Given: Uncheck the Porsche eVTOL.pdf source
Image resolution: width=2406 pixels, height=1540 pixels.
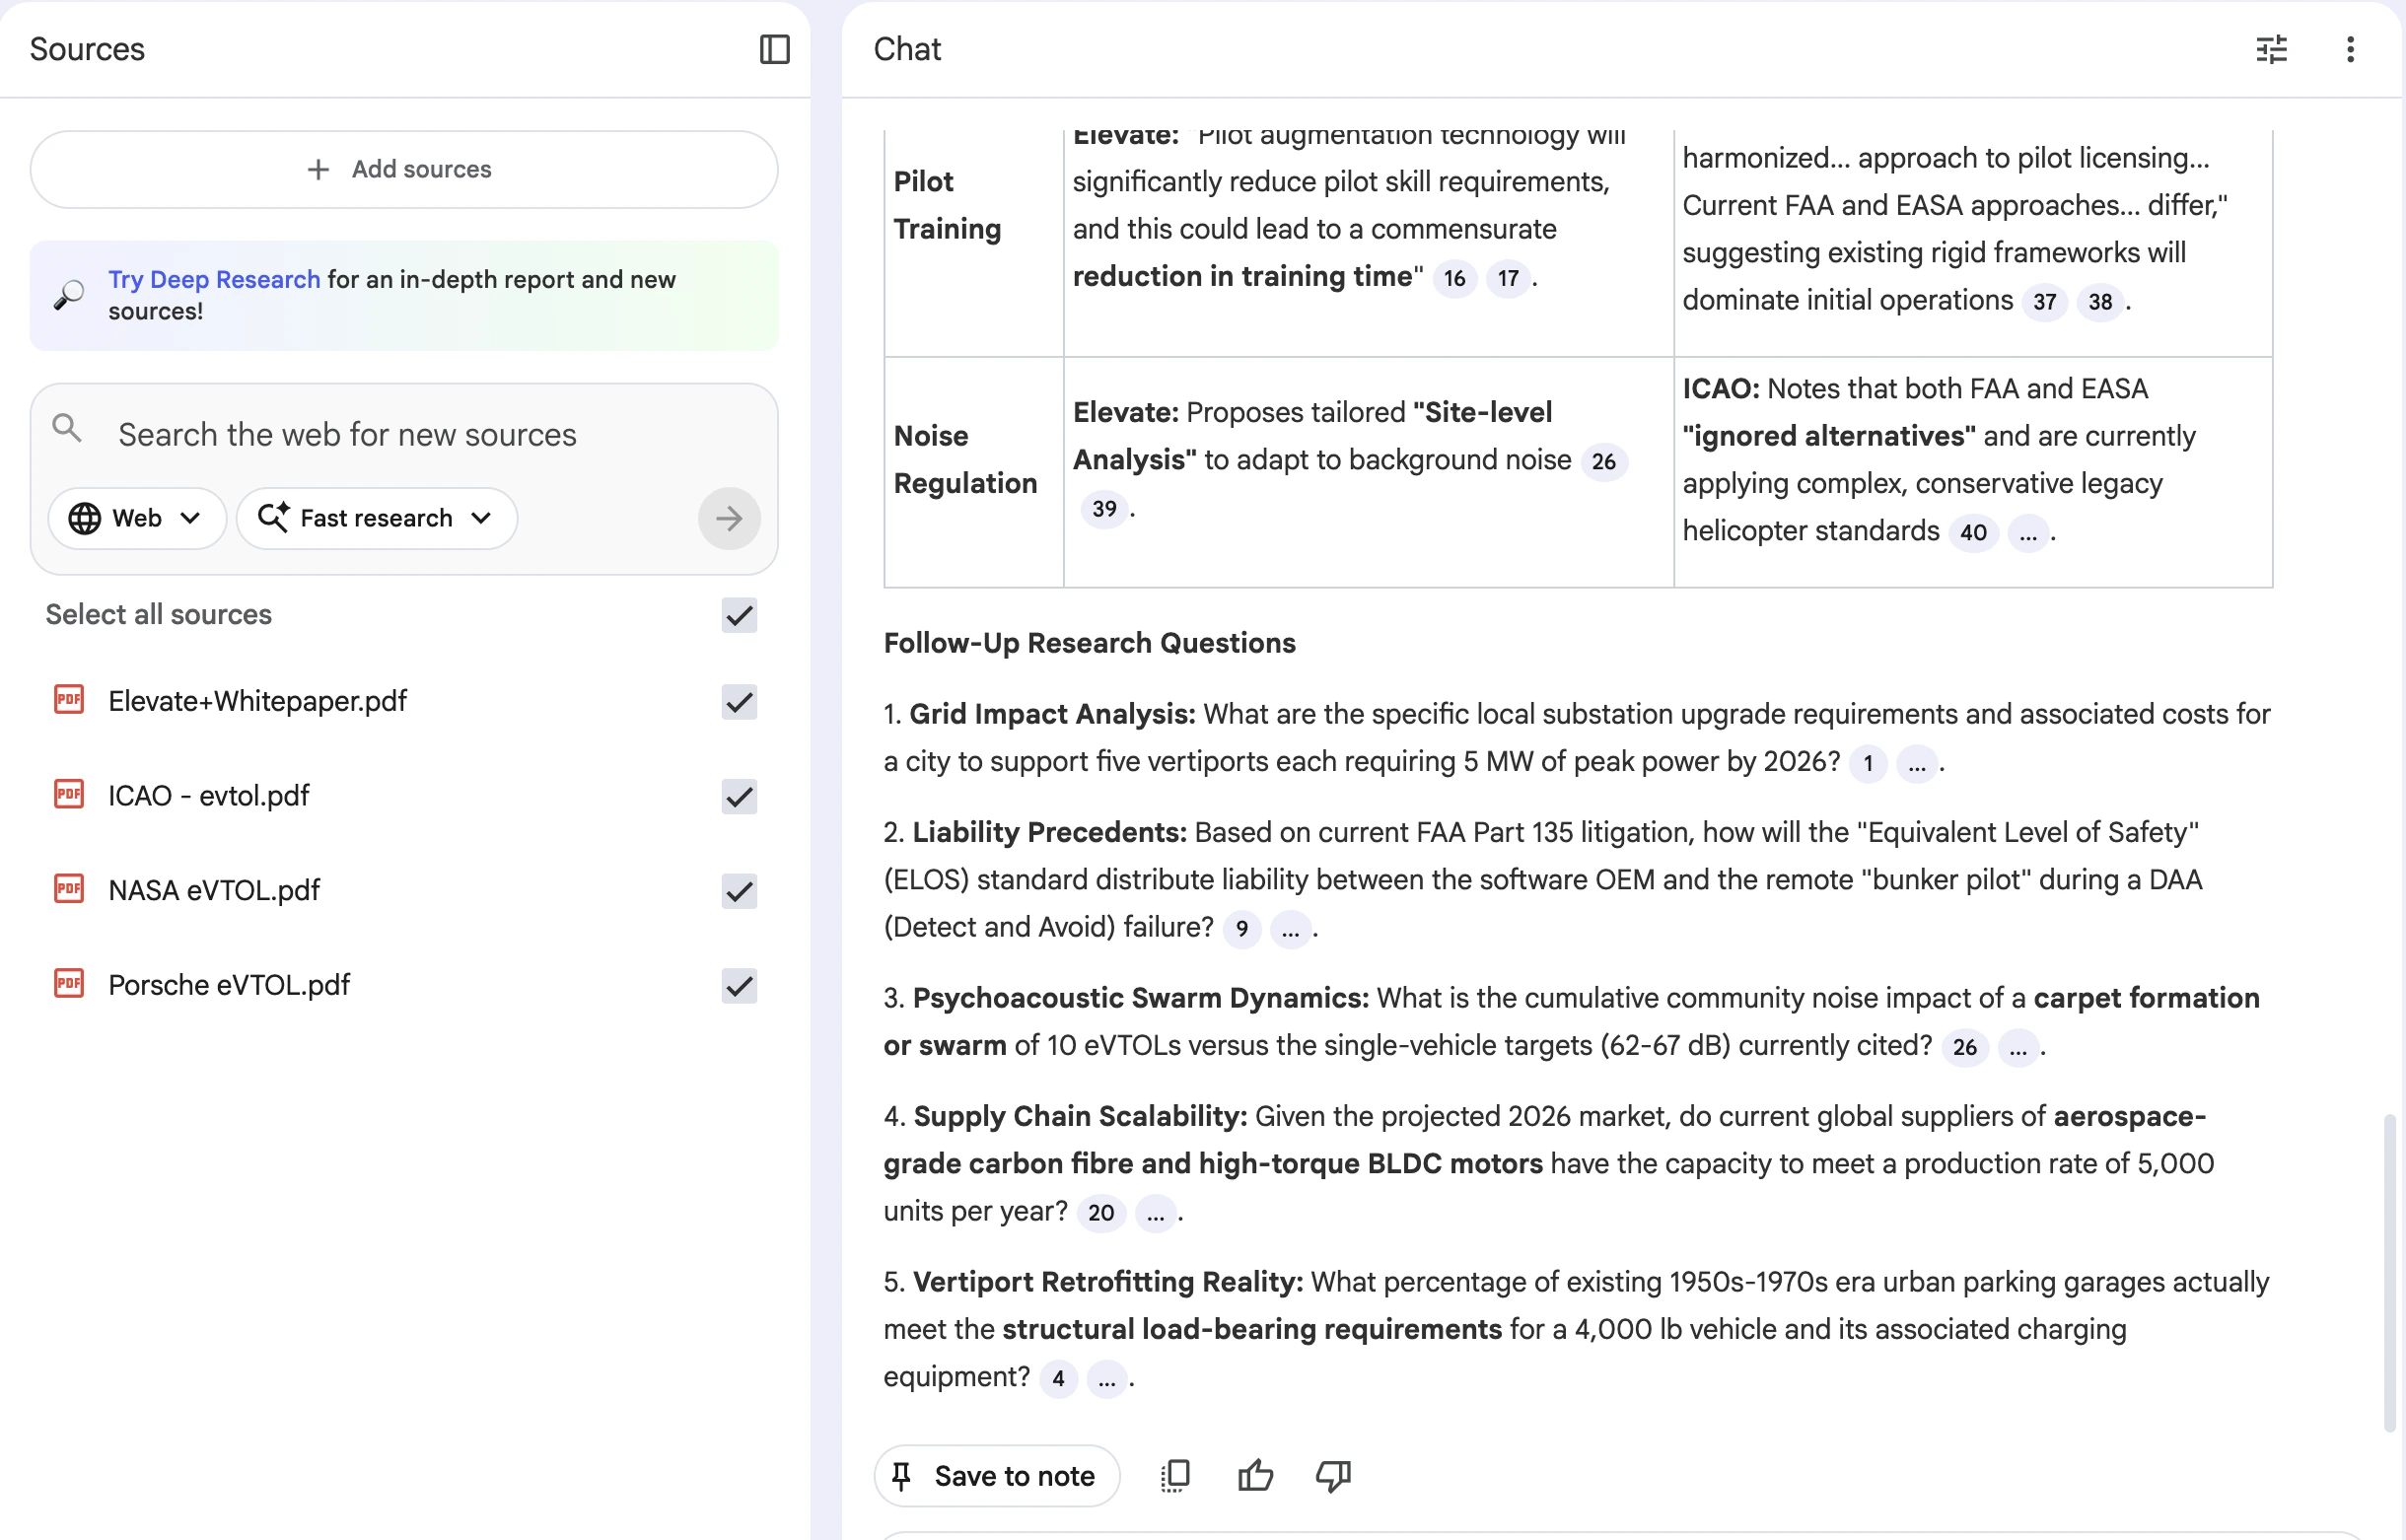Looking at the screenshot, I should [x=738, y=985].
